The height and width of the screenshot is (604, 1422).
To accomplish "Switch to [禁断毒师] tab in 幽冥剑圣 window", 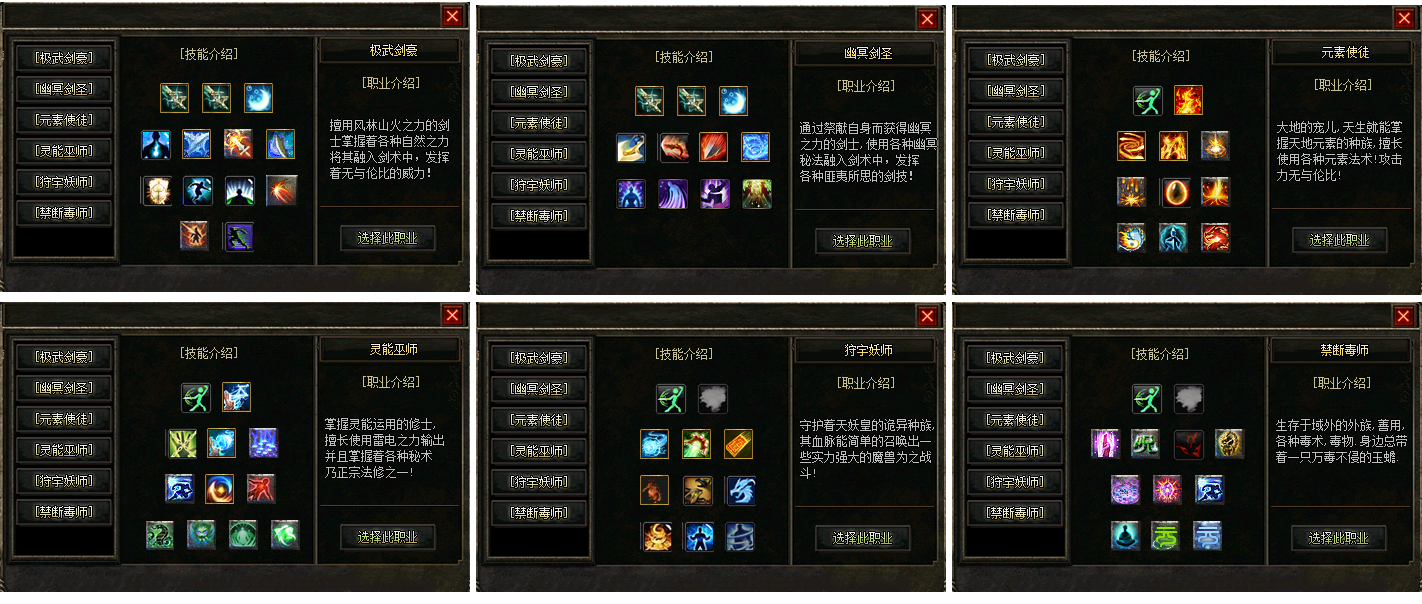I will tap(539, 216).
